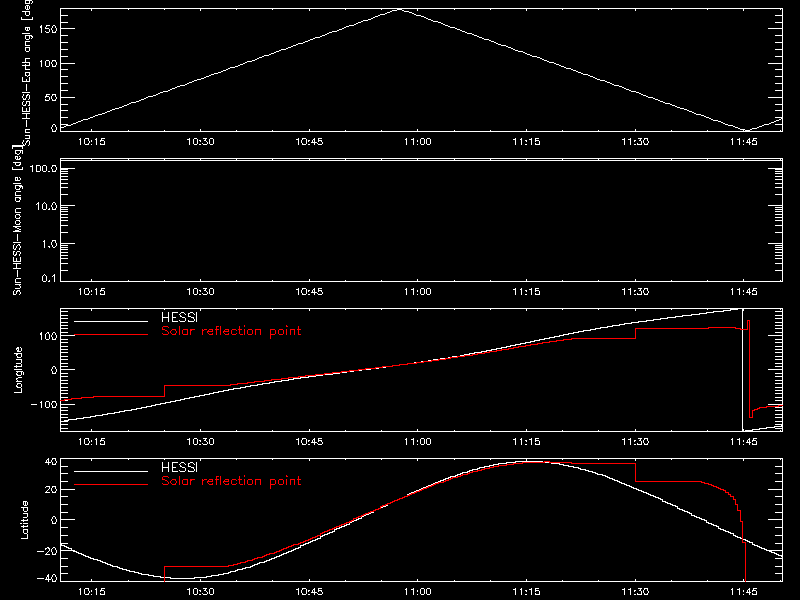The image size is (800, 600).
Task: Click the 100 tick on Longitude axis
Action: point(48,336)
